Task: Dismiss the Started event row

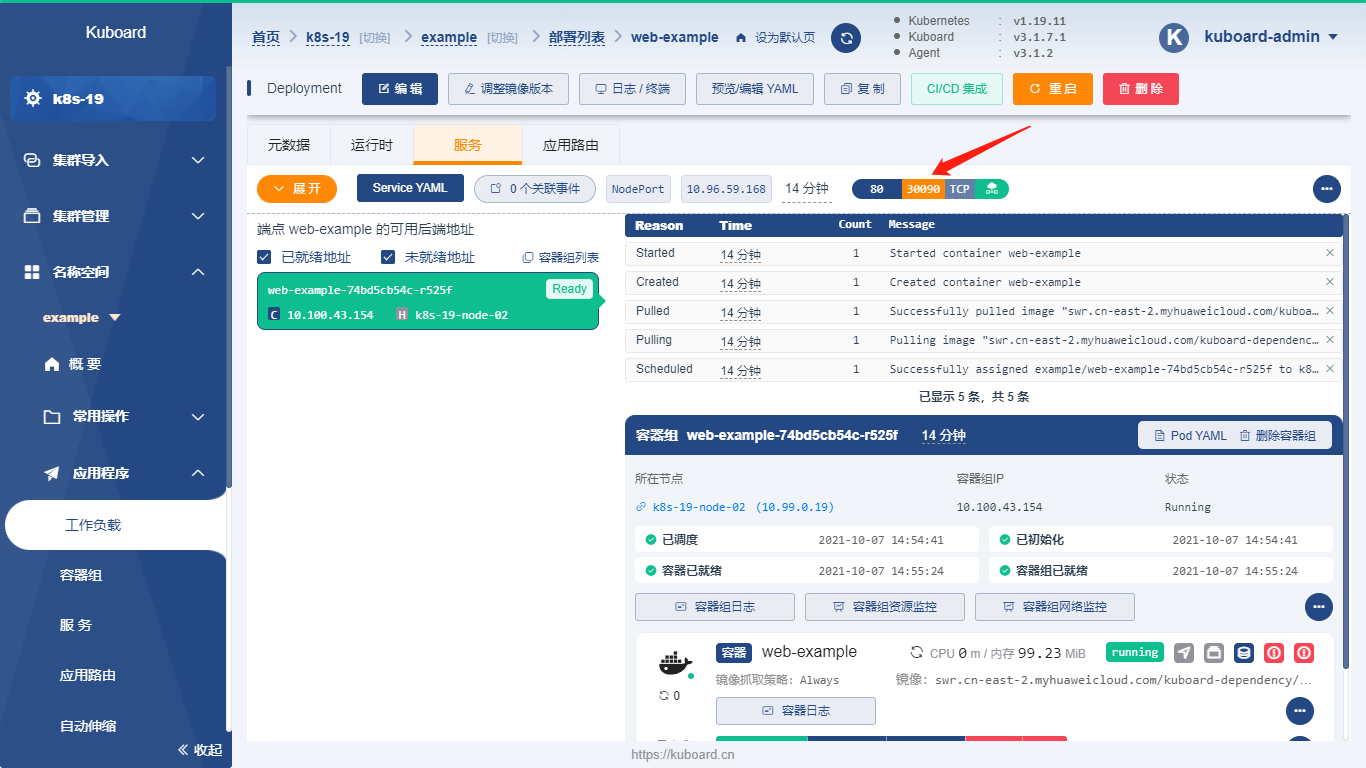Action: coord(1330,253)
